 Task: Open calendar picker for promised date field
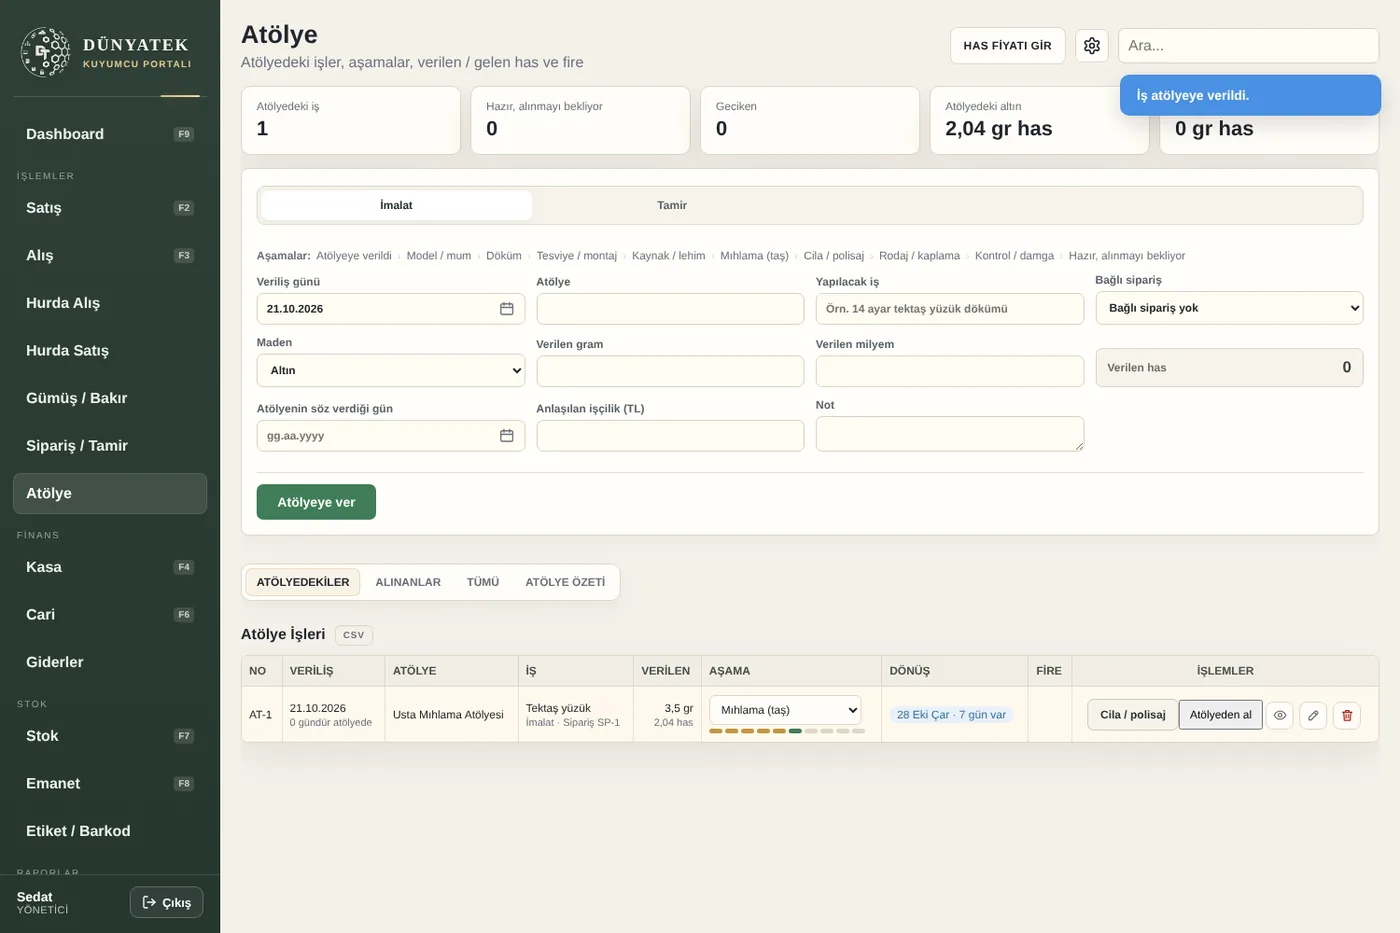[507, 436]
